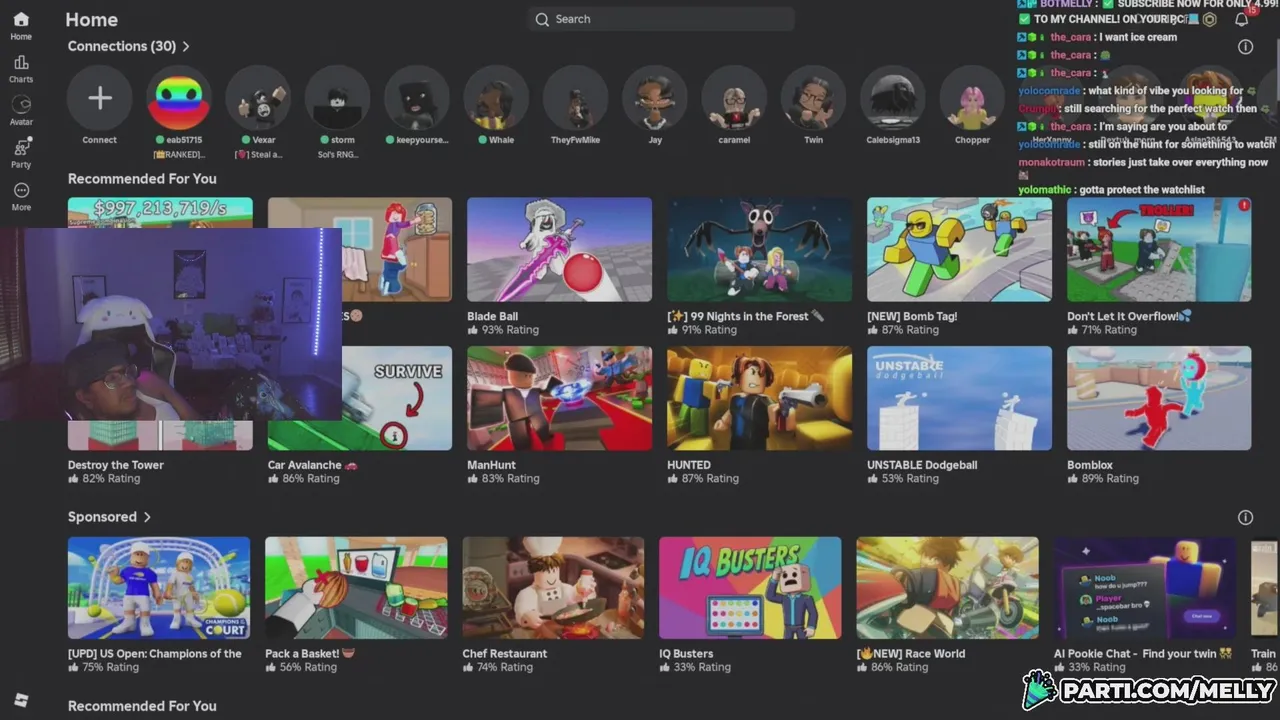Open caramel's avatar
This screenshot has height=720, width=1280.
click(734, 98)
